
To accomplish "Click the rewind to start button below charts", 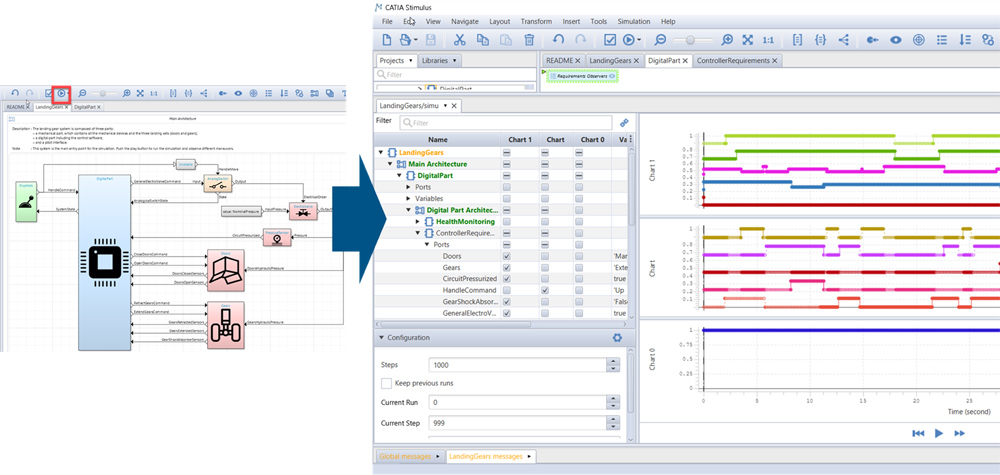I will pyautogui.click(x=918, y=433).
